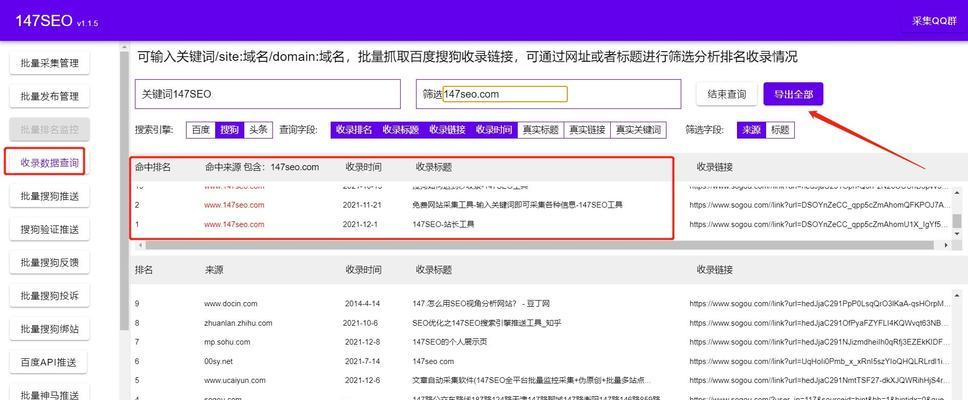This screenshot has width=968, height=400.
Task: Select 百度 search engine
Action: coord(201,130)
